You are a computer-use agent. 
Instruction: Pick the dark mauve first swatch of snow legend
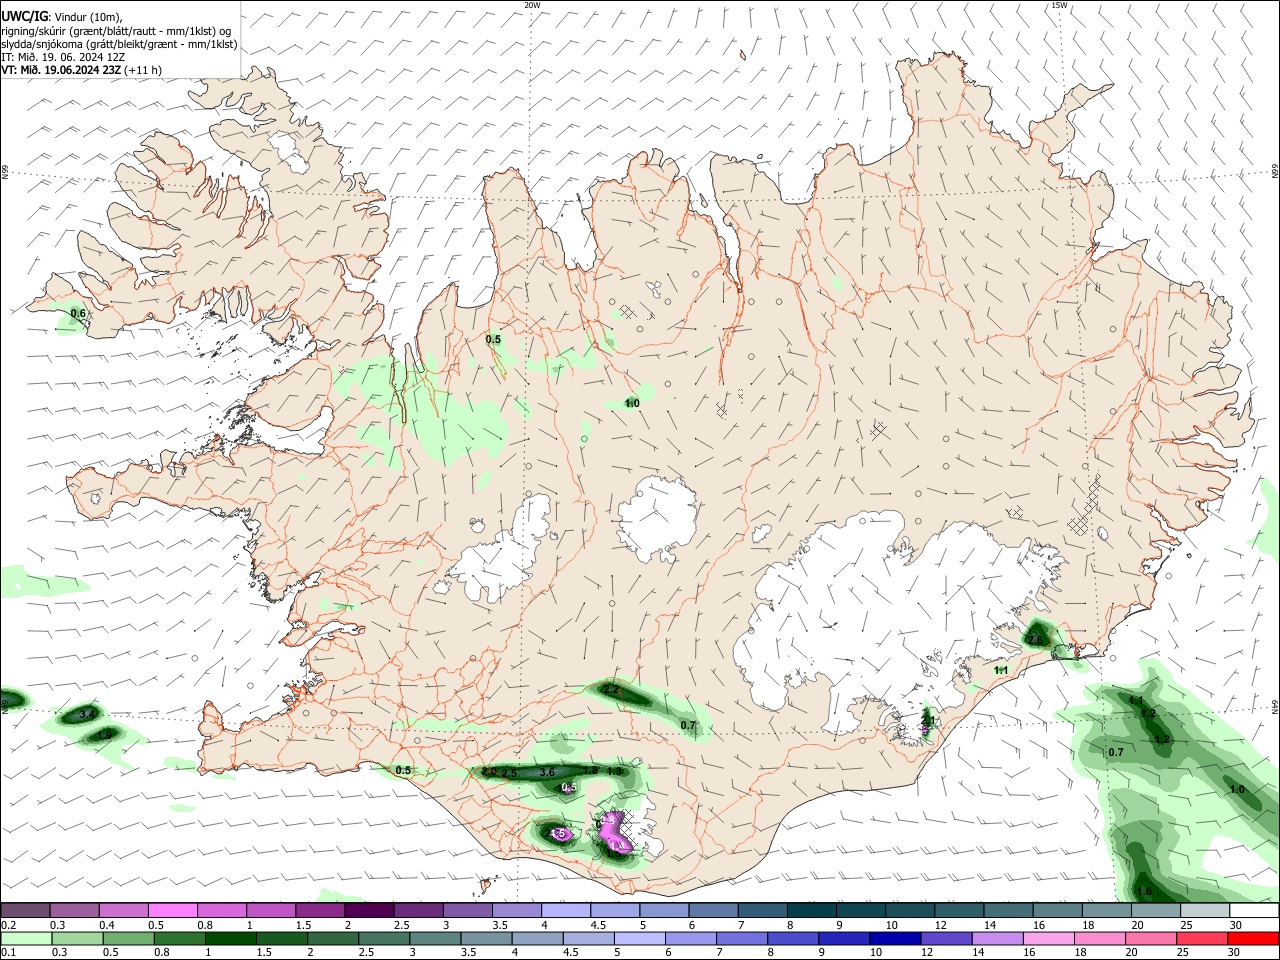[25, 911]
